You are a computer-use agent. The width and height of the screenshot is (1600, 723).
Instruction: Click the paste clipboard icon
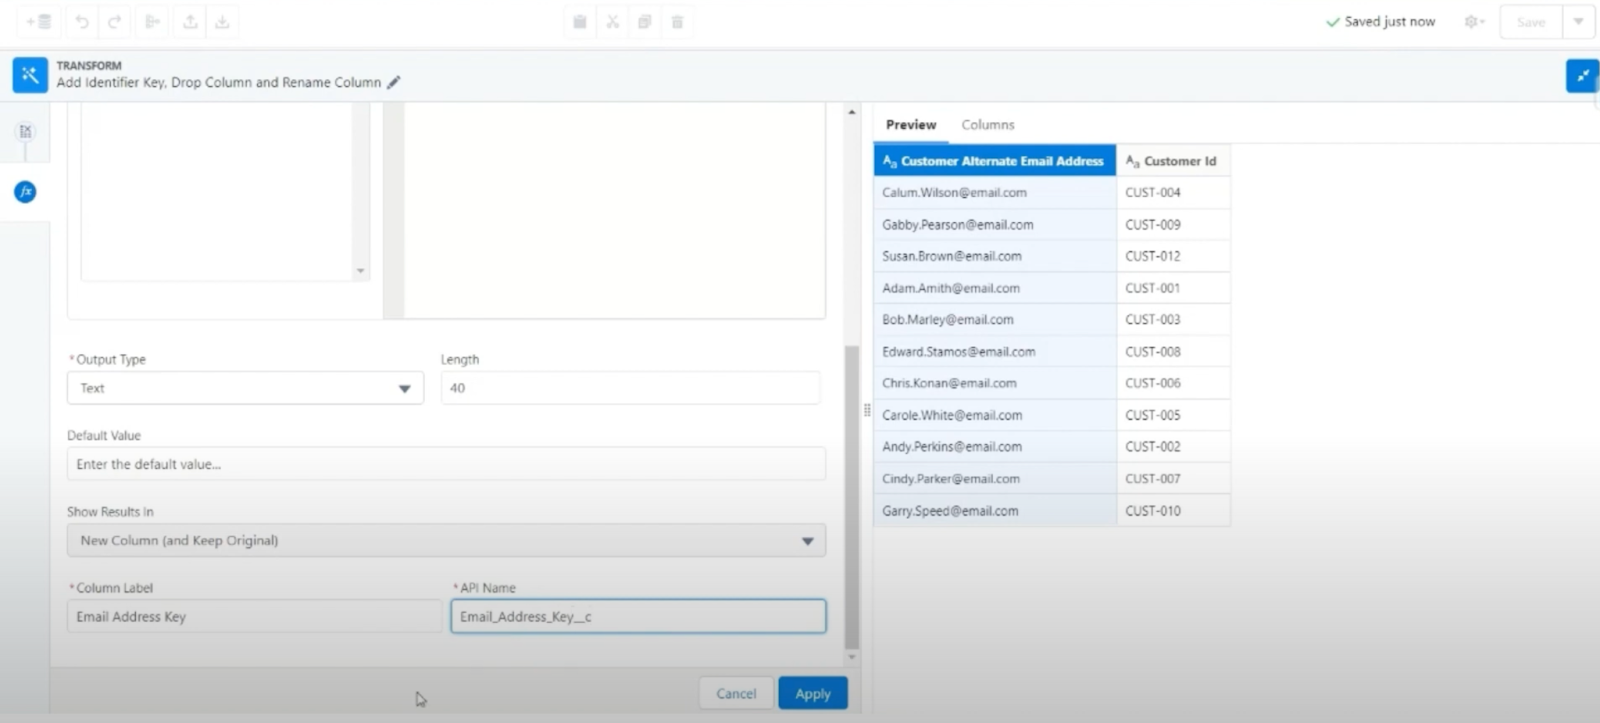click(579, 22)
